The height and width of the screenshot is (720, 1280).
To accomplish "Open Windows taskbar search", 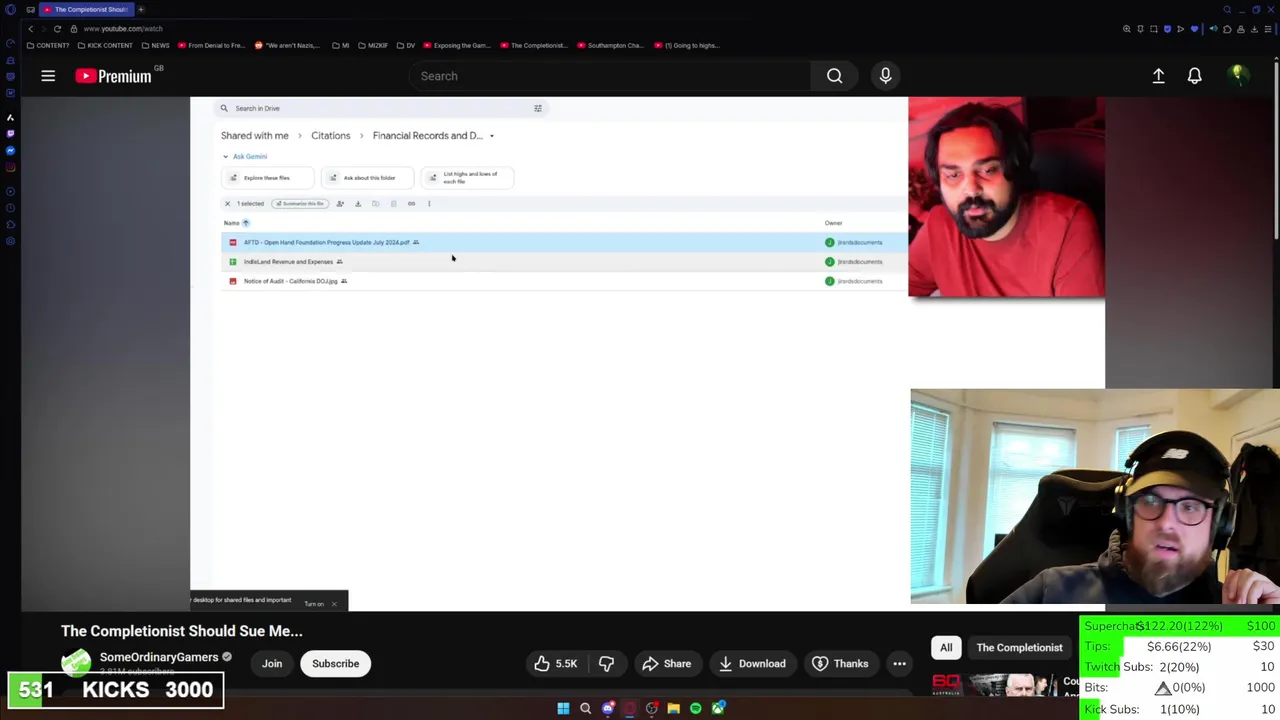I will (x=585, y=708).
